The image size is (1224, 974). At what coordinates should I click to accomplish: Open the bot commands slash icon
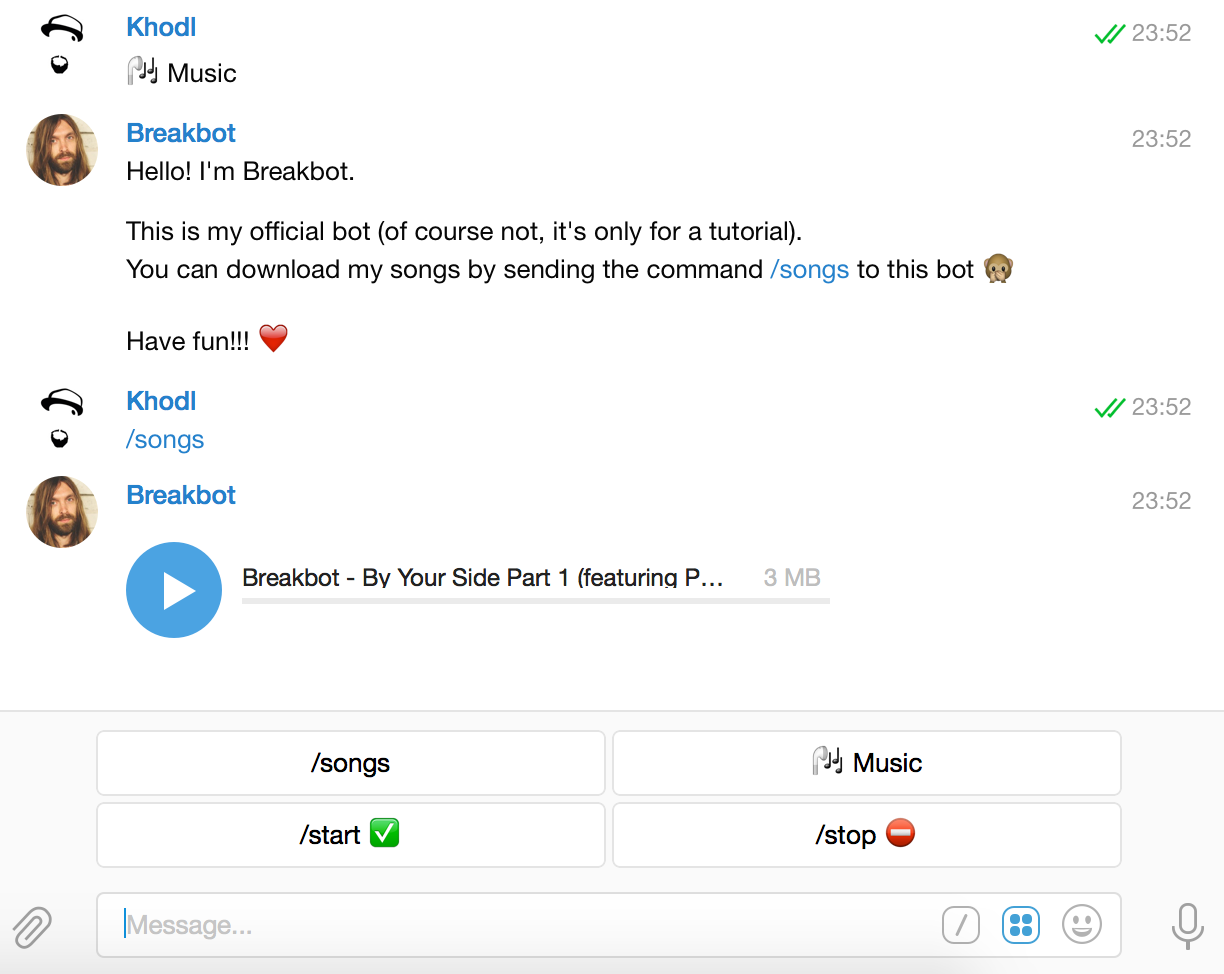[x=961, y=924]
